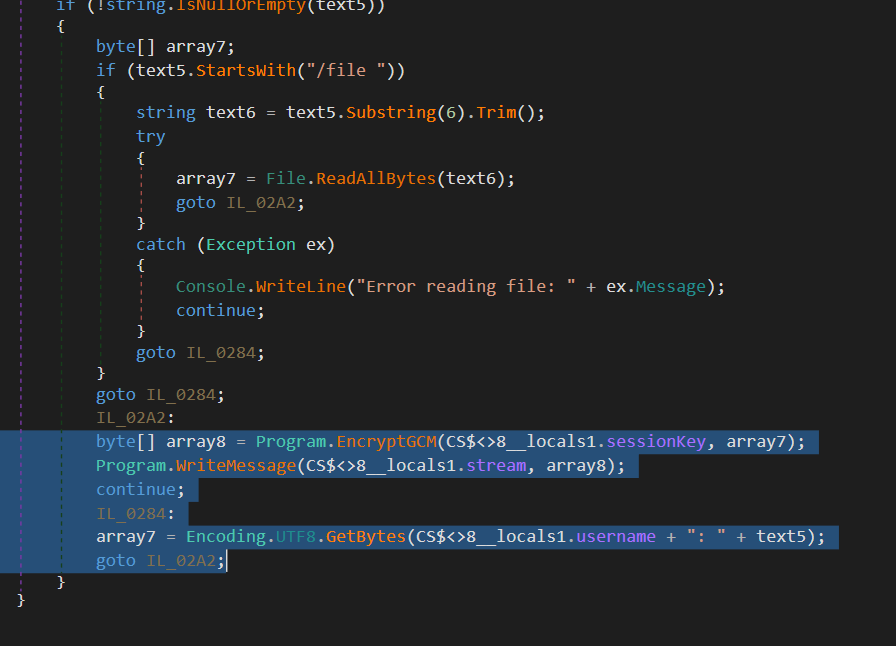
Task: Click the WriteLine method name
Action: click(301, 286)
